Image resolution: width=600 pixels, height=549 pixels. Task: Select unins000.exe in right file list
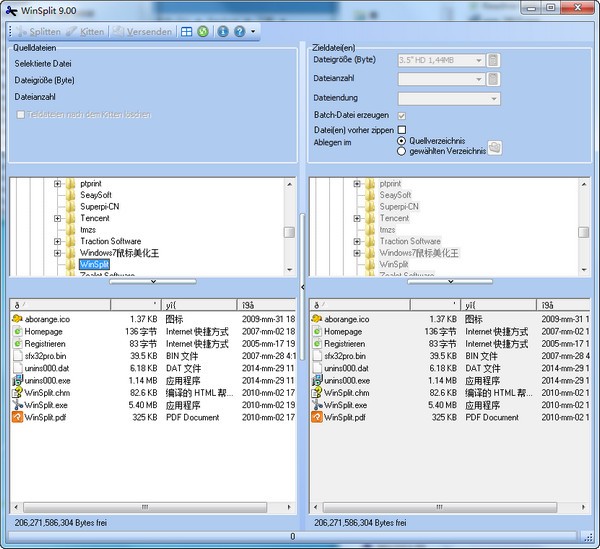(347, 380)
